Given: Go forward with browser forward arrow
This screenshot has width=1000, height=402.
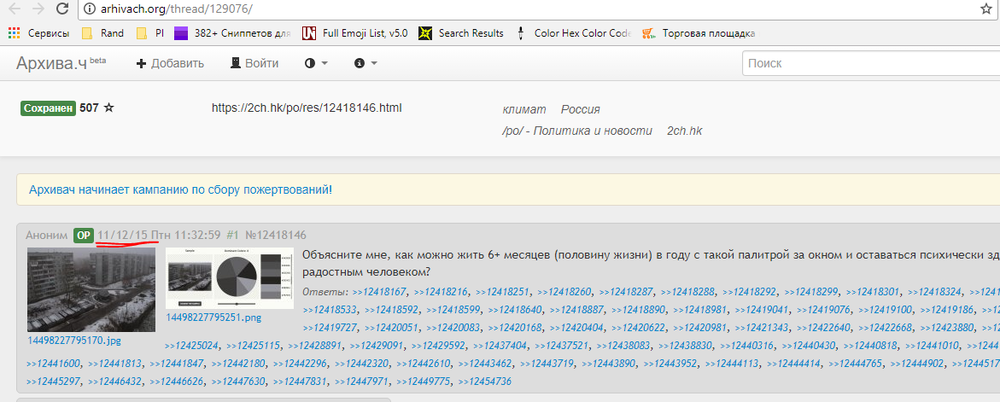Looking at the screenshot, I should click(38, 9).
